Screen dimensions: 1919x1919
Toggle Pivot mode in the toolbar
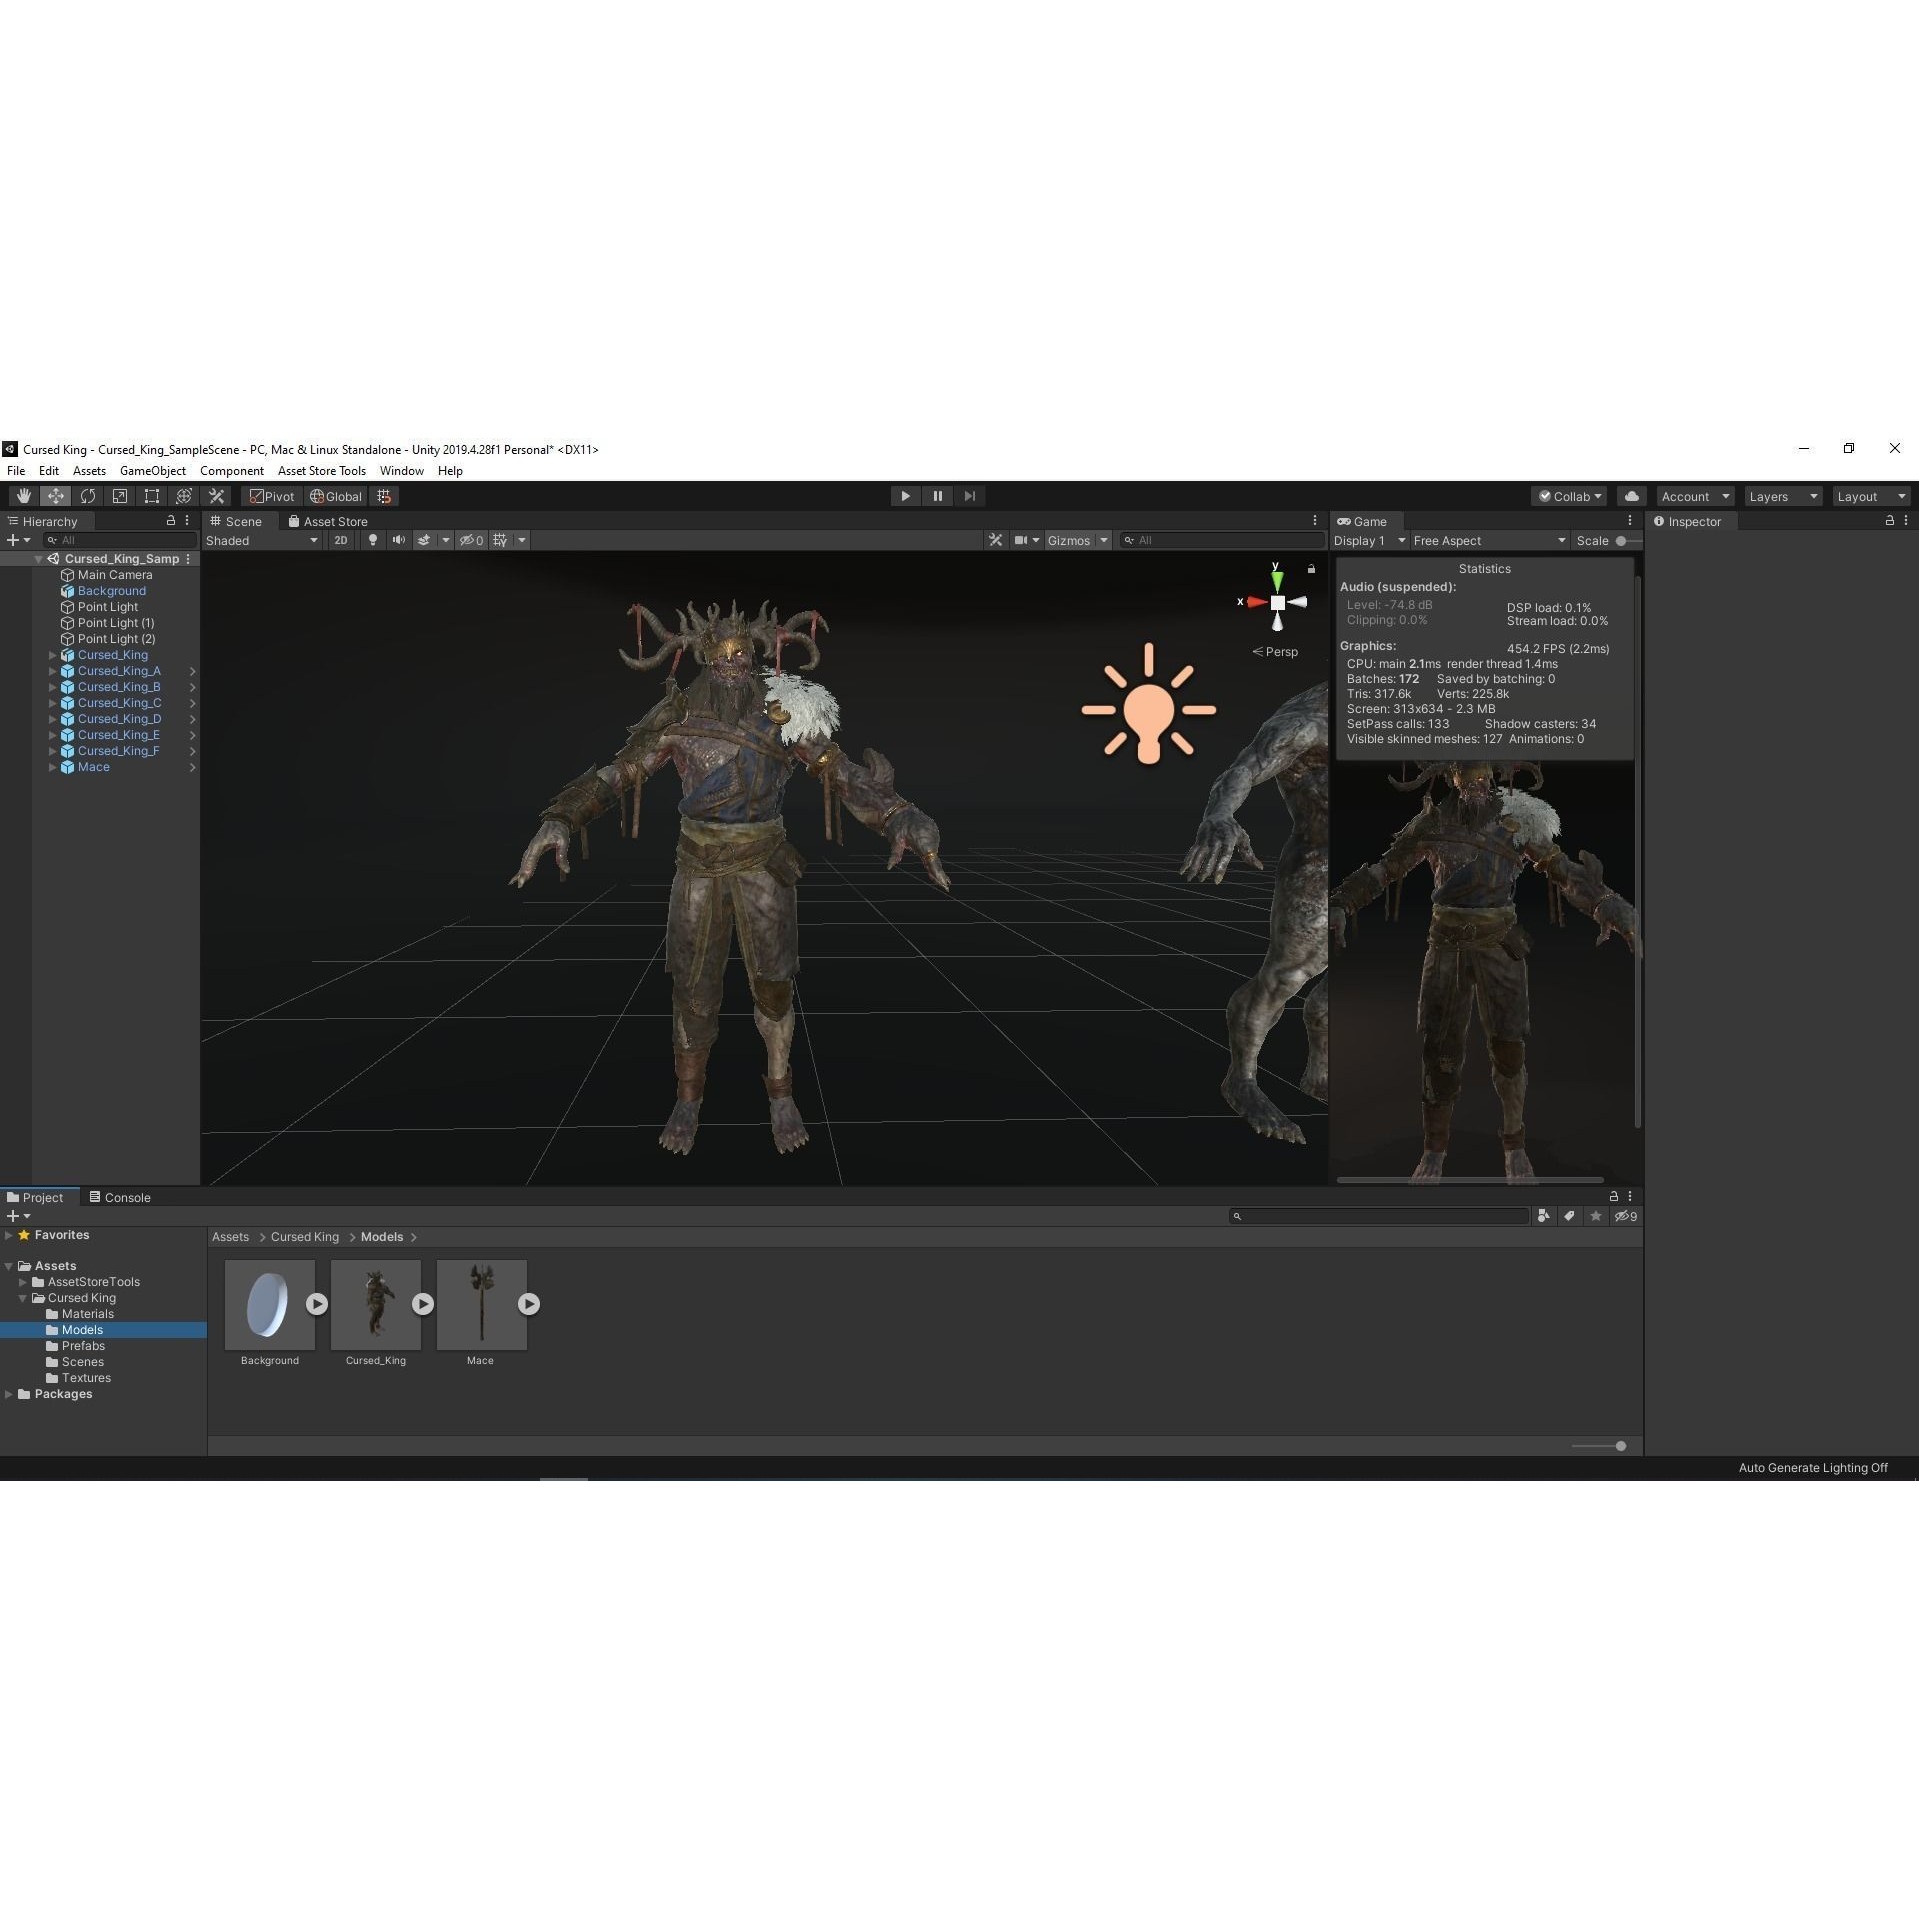point(271,496)
